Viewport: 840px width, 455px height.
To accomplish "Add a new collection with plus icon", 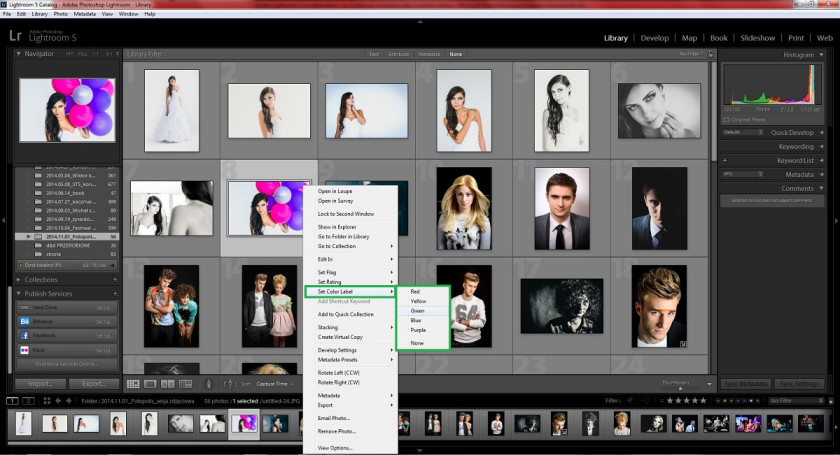I will pyautogui.click(x=115, y=280).
